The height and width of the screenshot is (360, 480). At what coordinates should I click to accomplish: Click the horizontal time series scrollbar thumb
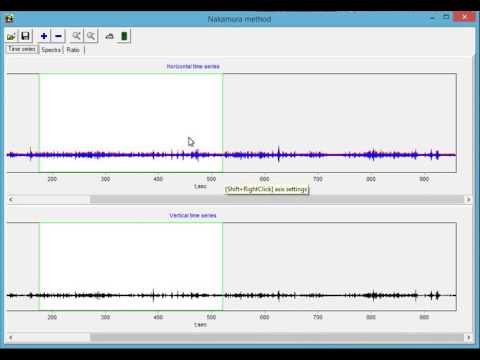pos(277,200)
